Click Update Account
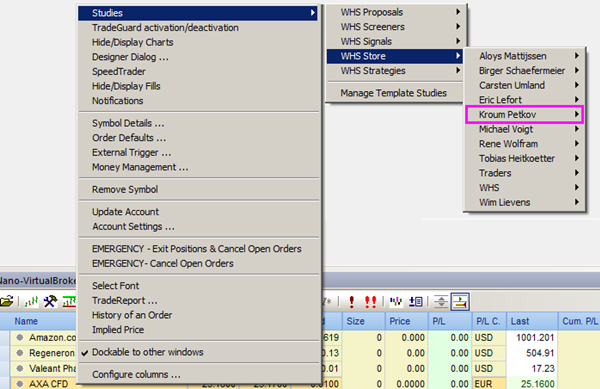The image size is (600, 389). pos(199,212)
